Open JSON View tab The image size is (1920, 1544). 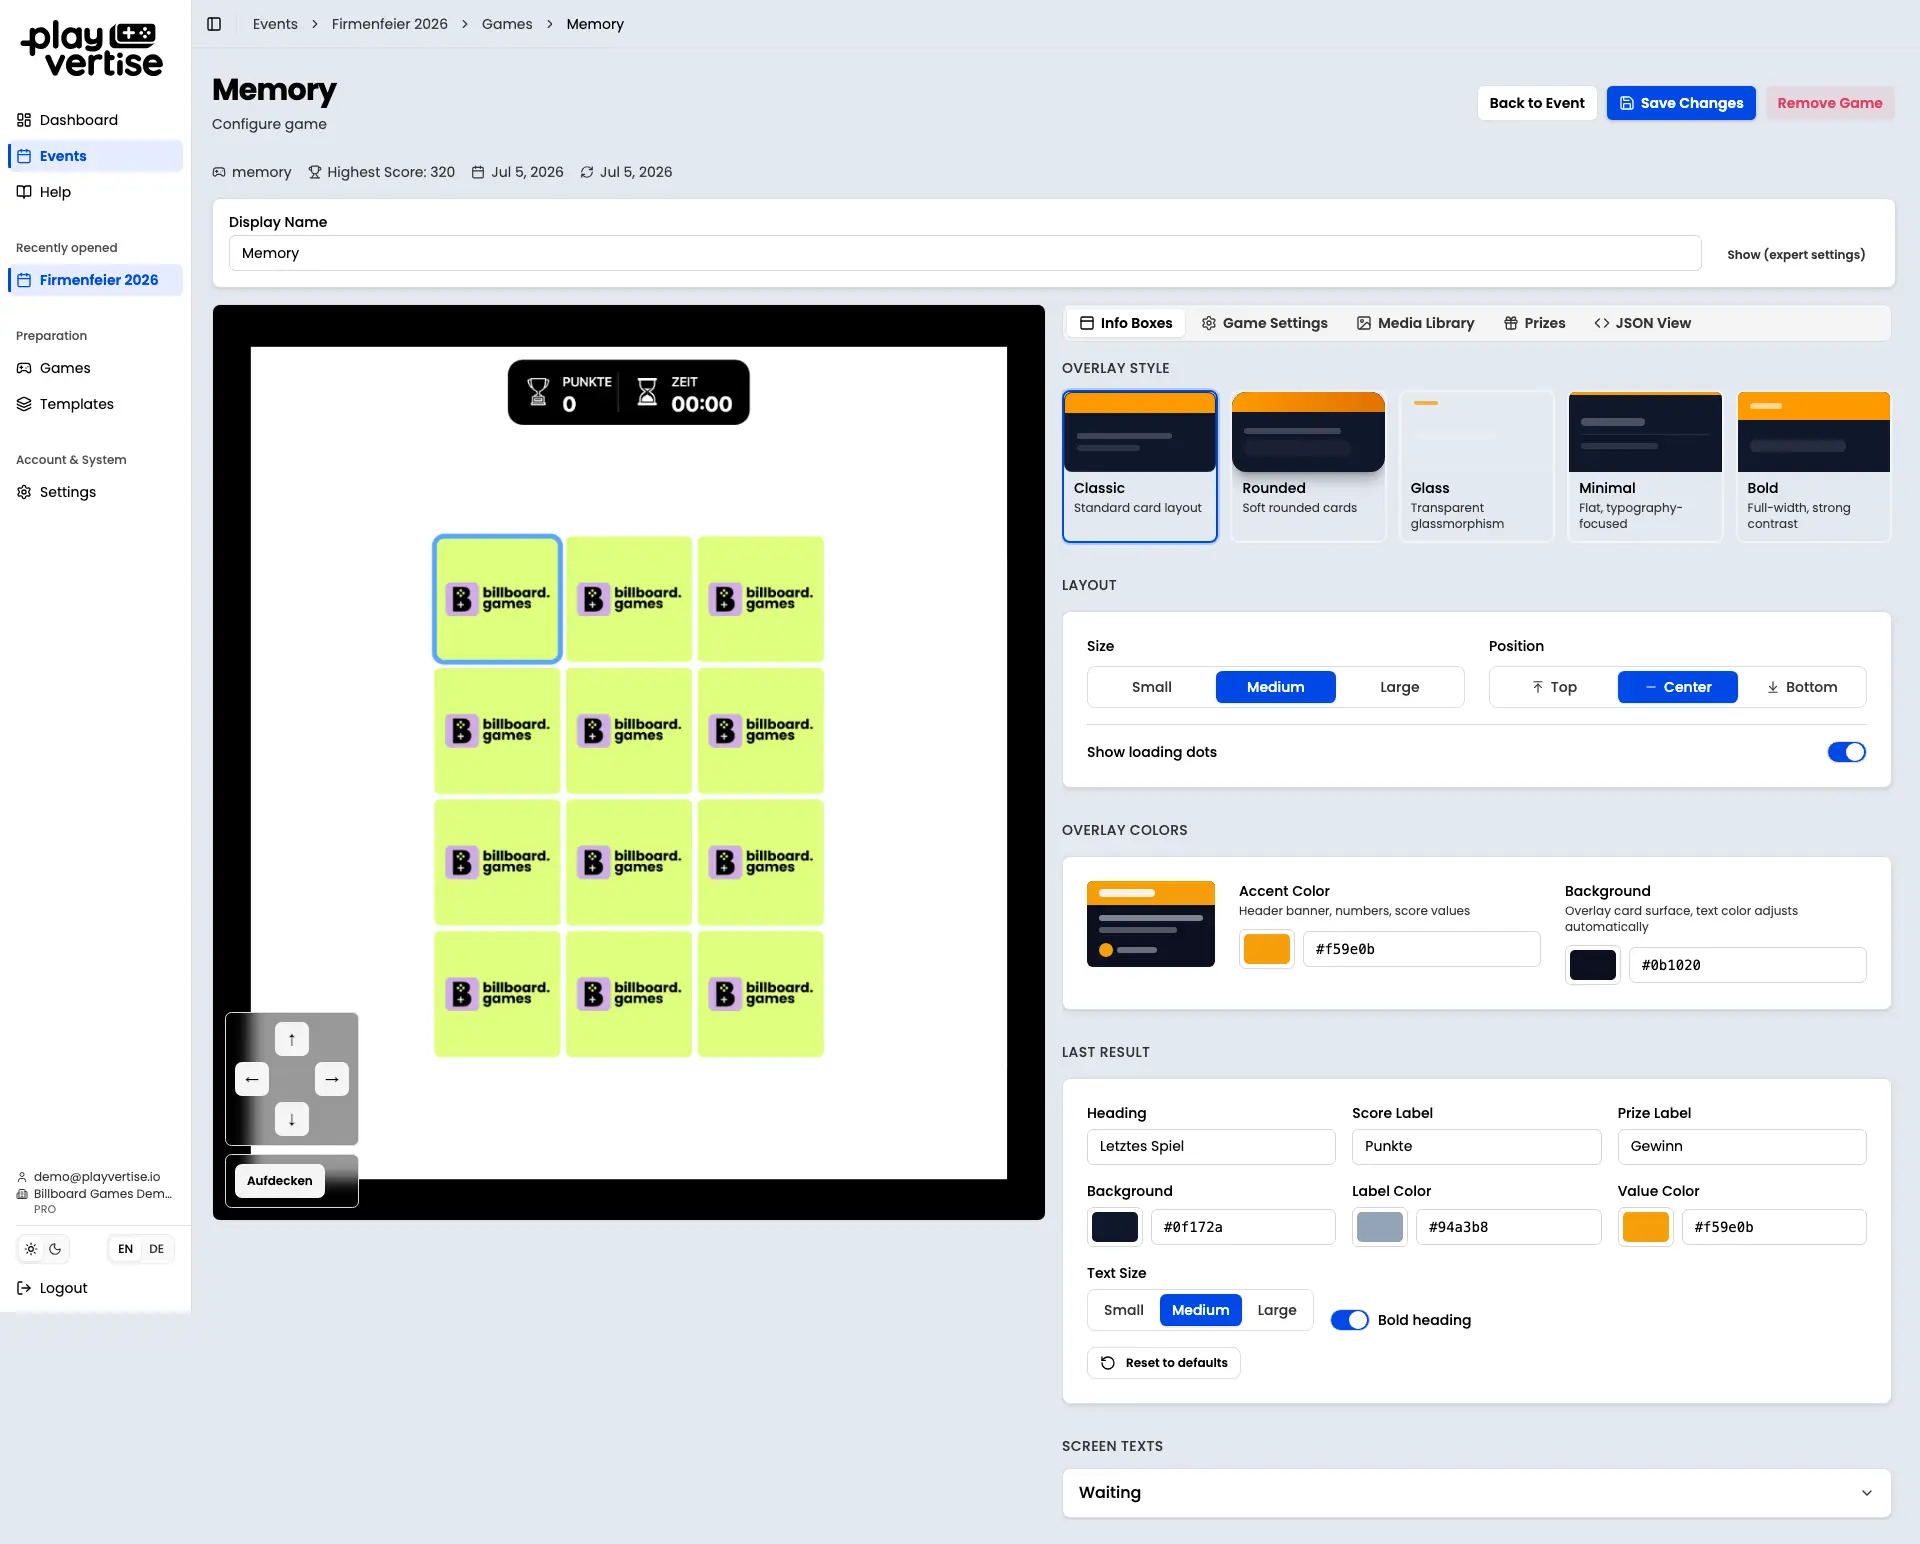[x=1643, y=323]
